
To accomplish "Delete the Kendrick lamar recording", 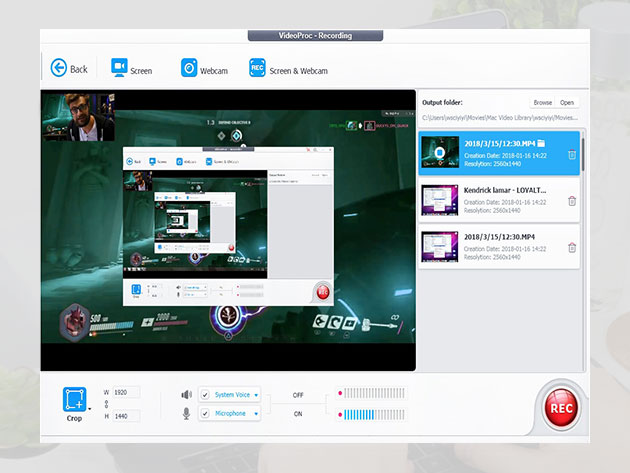I will (572, 201).
